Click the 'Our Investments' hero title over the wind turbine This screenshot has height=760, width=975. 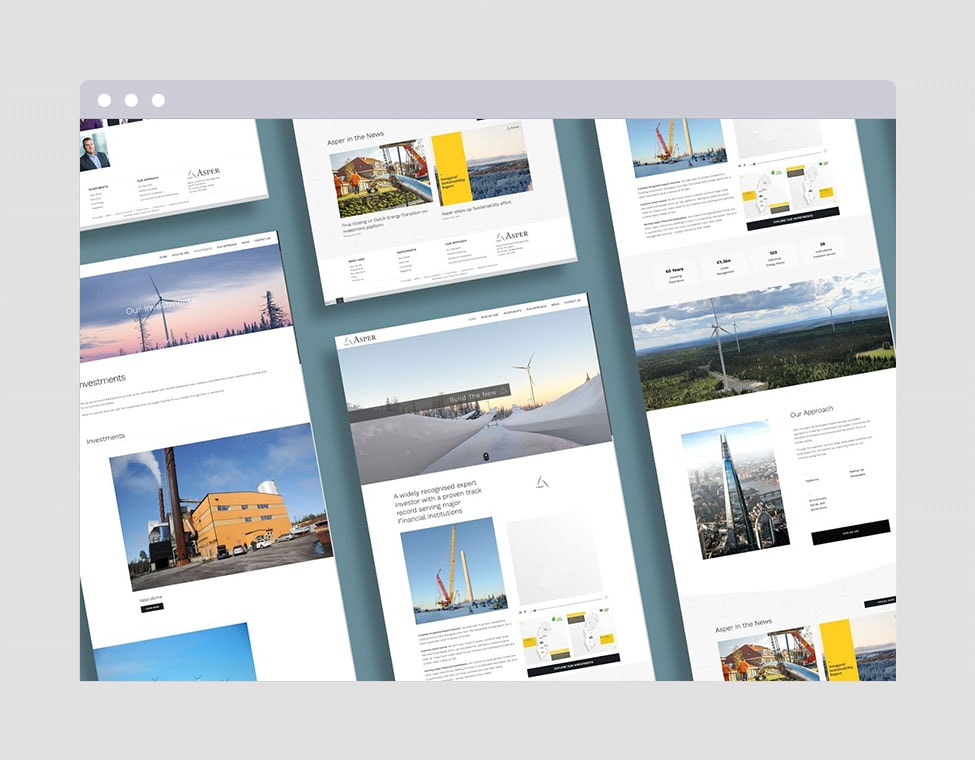click(158, 307)
